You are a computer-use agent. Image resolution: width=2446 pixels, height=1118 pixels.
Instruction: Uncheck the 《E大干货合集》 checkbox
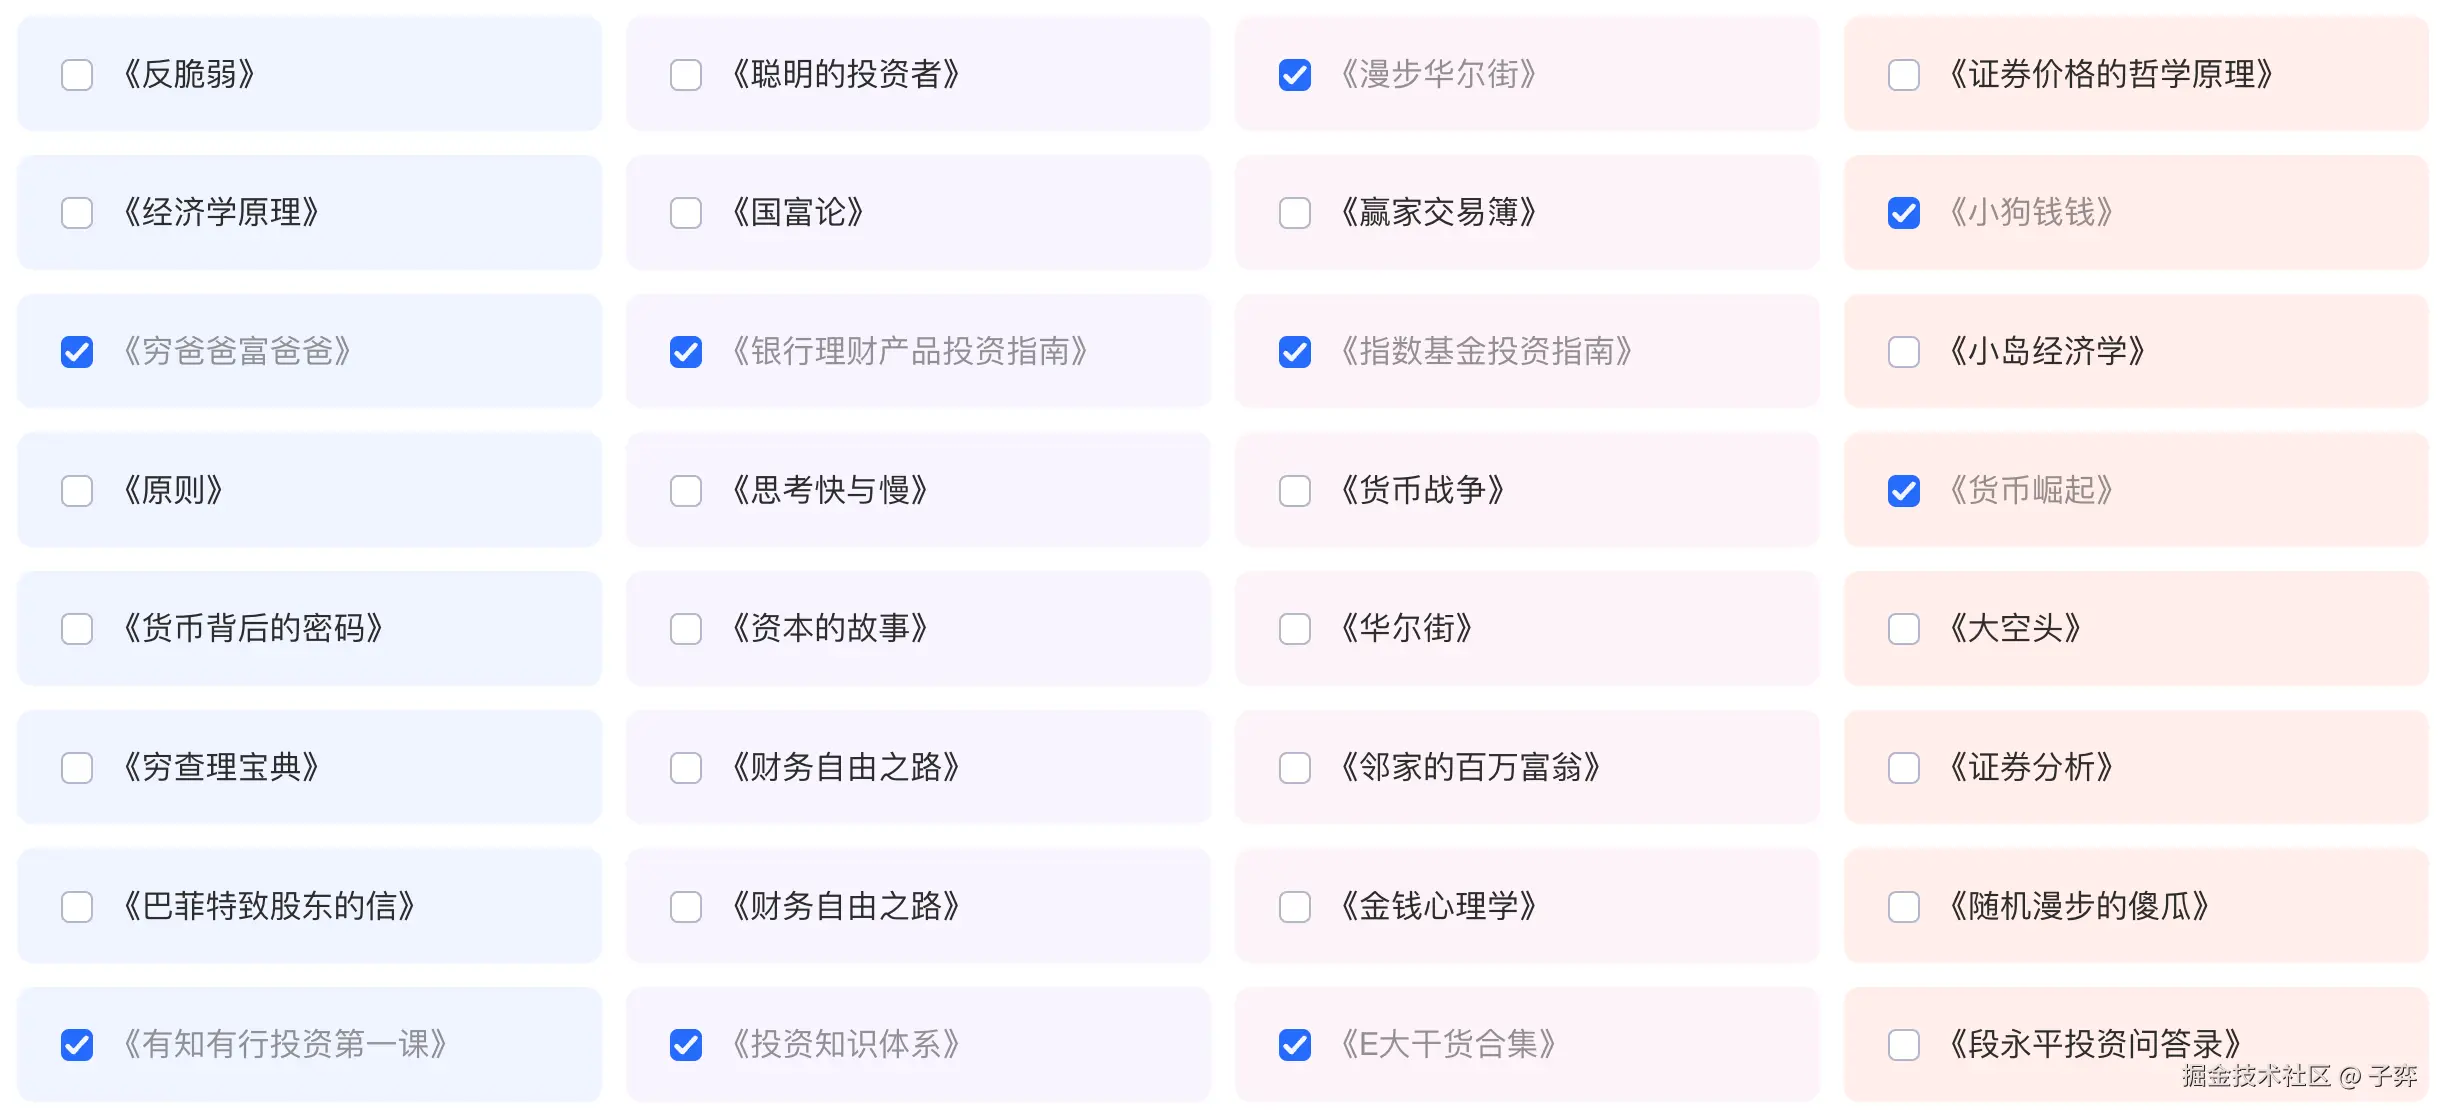click(1295, 1045)
